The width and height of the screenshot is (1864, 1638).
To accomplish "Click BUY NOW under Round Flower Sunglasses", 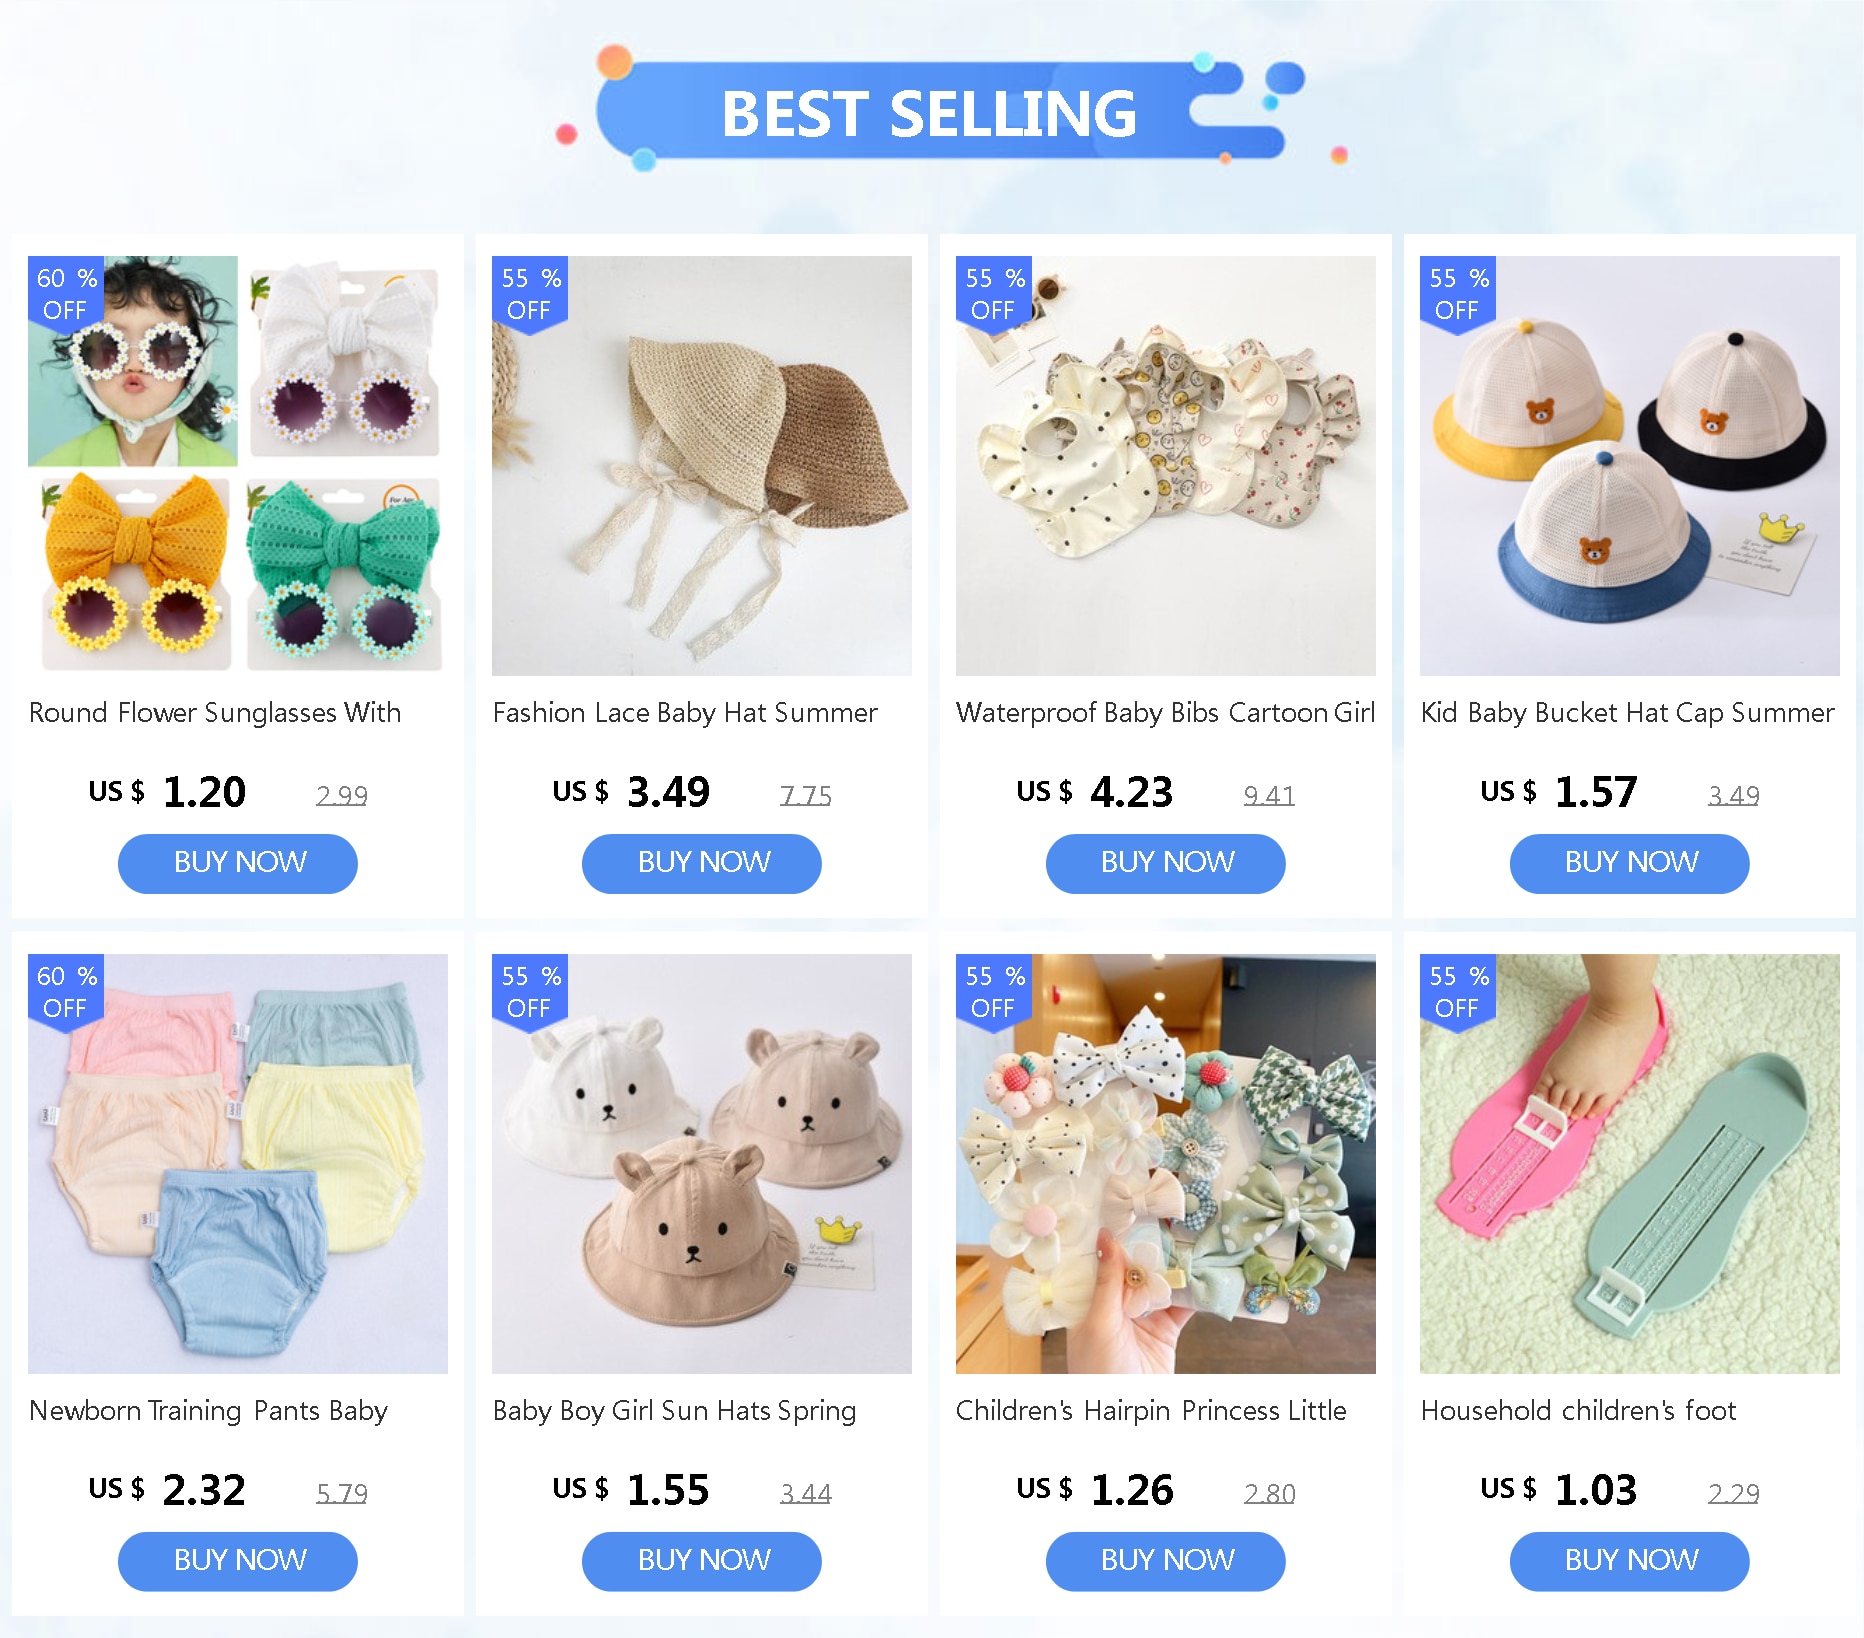I will click(x=238, y=863).
